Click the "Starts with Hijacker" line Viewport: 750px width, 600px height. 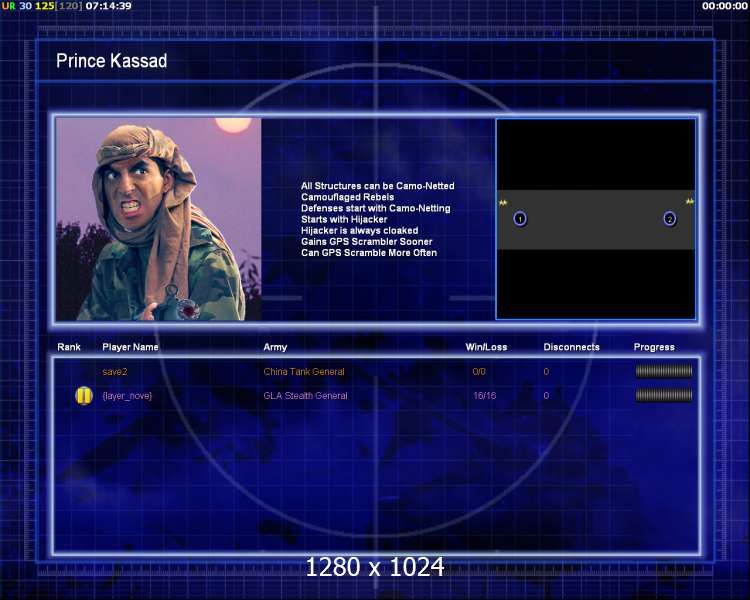click(344, 219)
